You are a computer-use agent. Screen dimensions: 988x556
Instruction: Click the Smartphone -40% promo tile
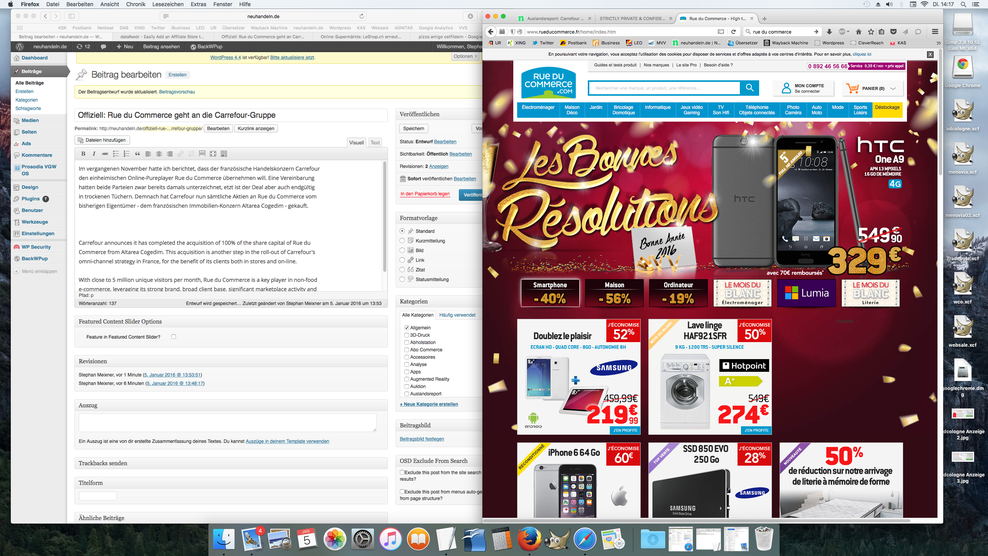550,293
